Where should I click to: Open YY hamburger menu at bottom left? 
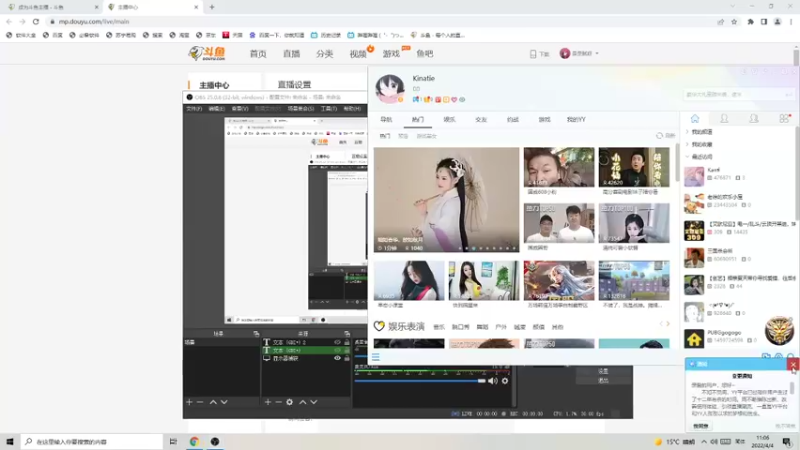click(x=376, y=357)
